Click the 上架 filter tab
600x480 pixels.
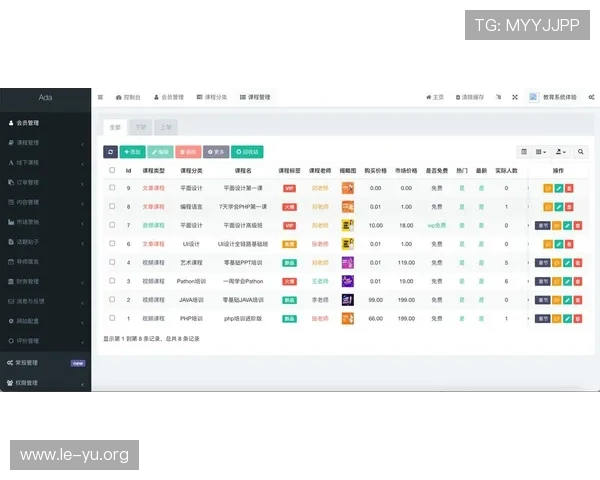pos(166,127)
